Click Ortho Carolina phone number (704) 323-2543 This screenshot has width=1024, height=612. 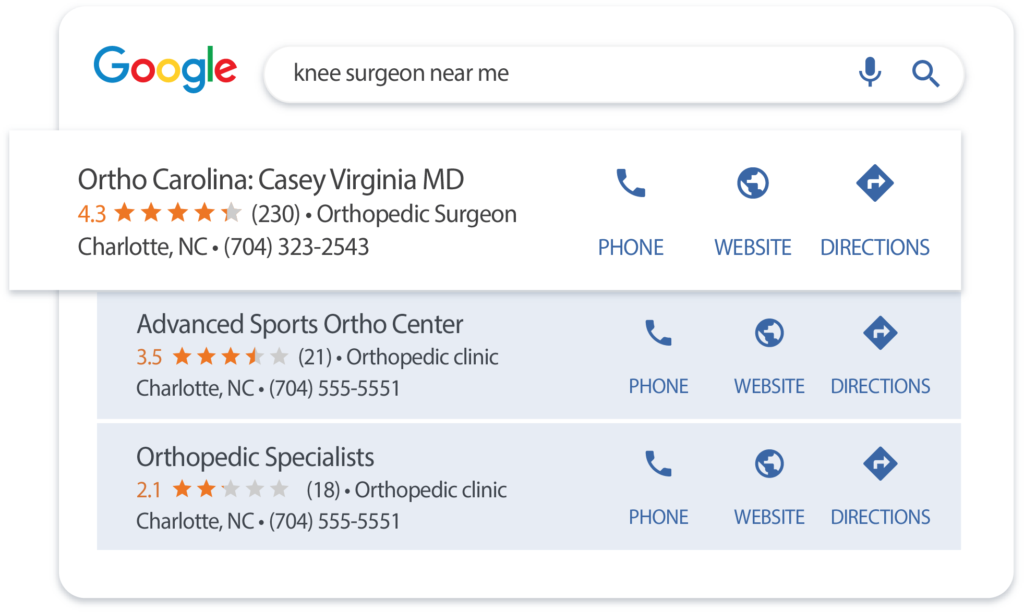296,246
